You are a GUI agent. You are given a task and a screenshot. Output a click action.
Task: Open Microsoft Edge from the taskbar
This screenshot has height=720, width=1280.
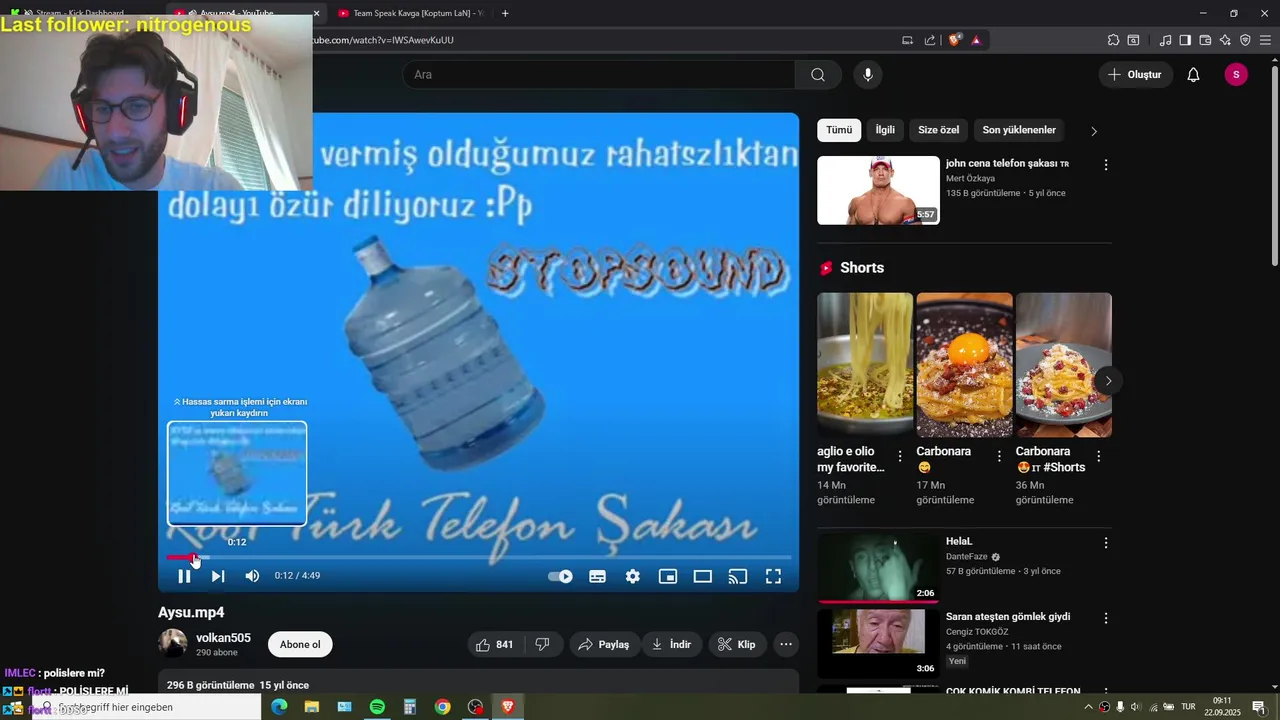point(279,707)
